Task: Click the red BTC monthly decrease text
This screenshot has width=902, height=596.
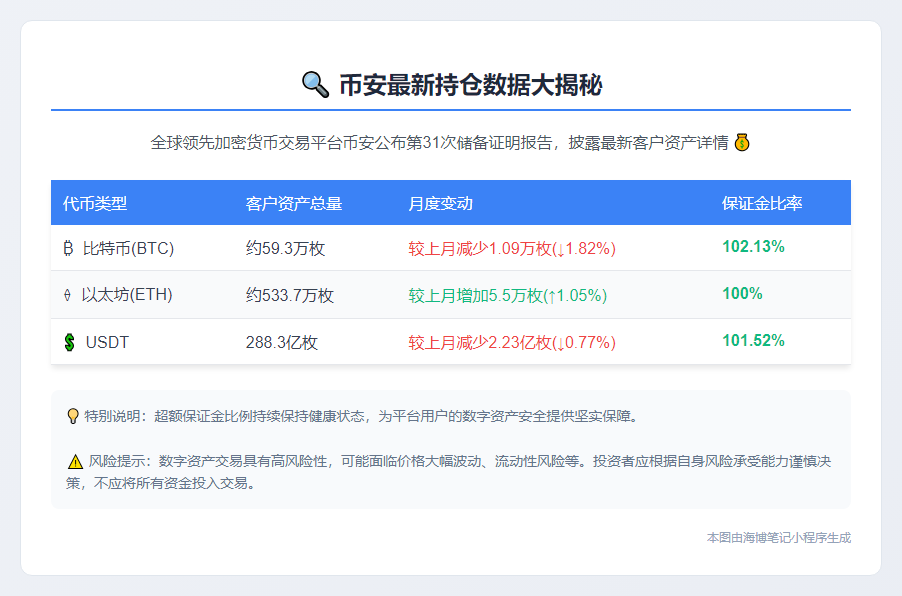Action: point(511,248)
